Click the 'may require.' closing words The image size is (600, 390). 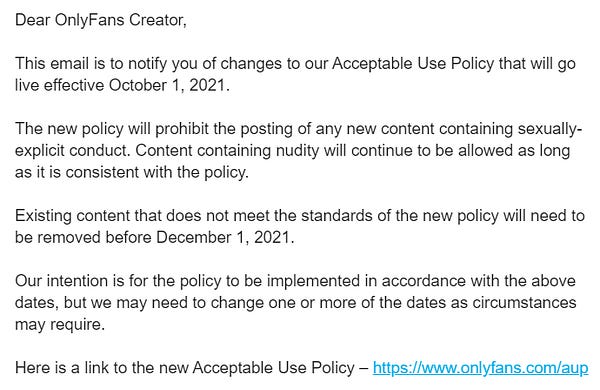(60, 325)
